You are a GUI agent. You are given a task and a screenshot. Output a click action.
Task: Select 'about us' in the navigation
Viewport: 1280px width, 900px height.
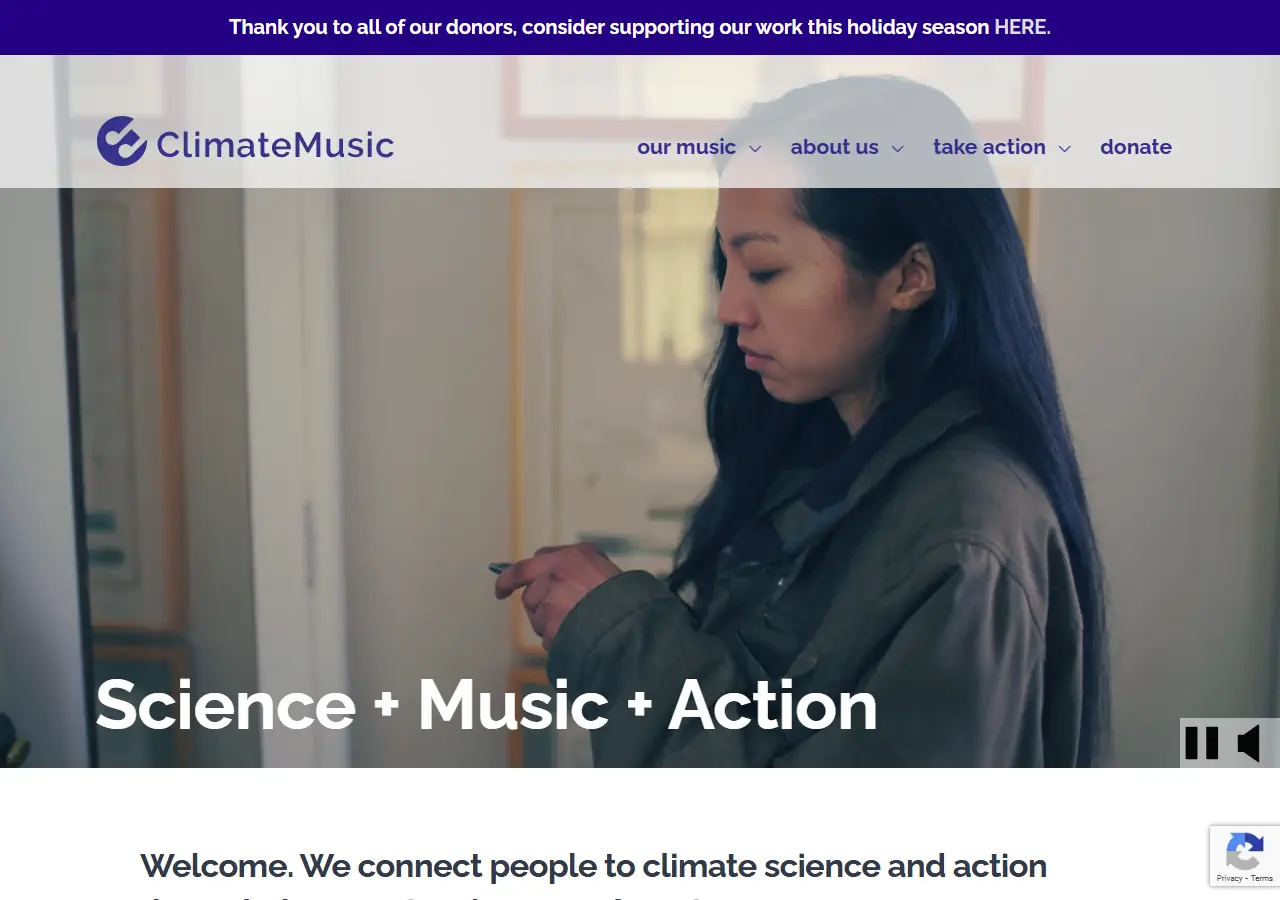[834, 147]
